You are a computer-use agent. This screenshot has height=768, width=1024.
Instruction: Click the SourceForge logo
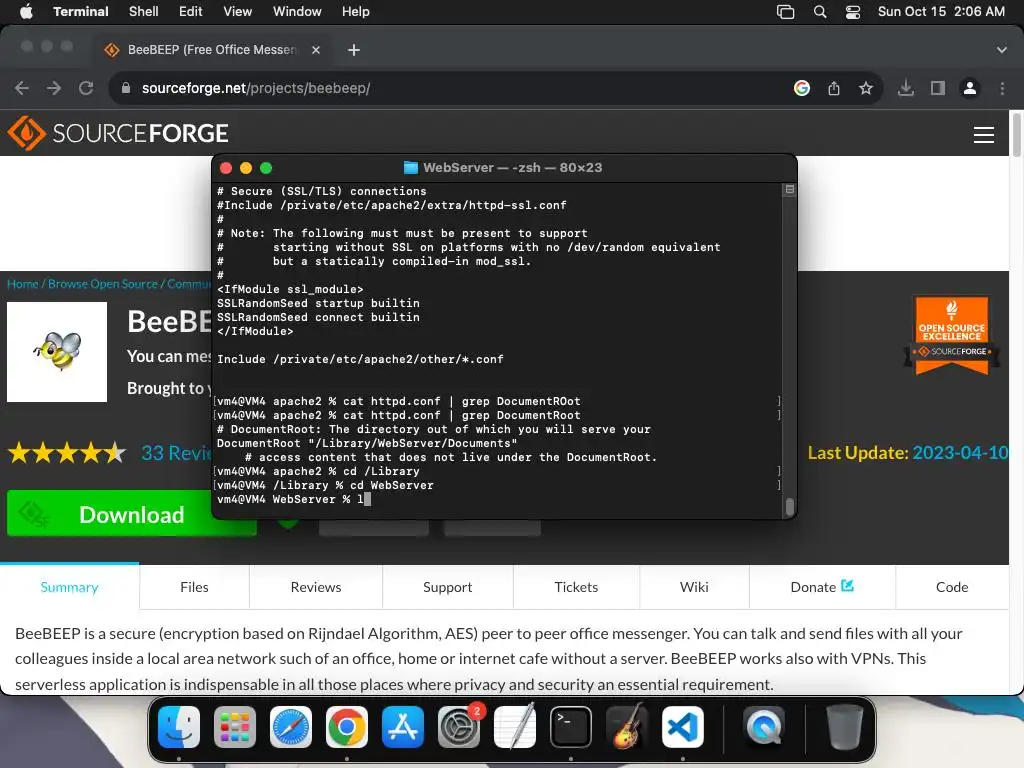(118, 133)
